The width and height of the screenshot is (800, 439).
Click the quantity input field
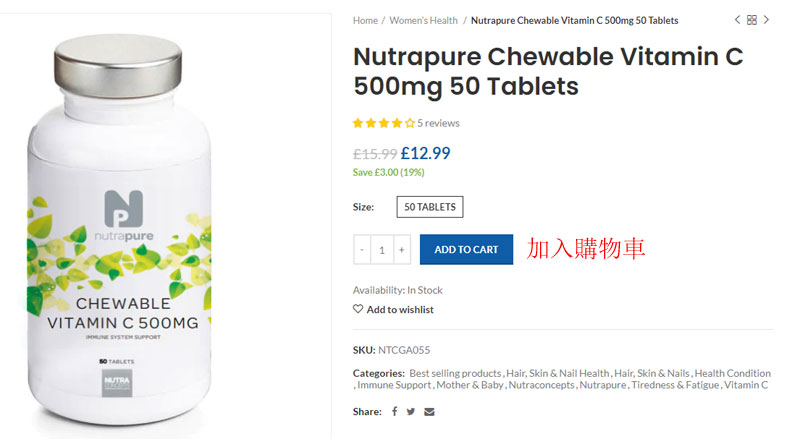382,250
